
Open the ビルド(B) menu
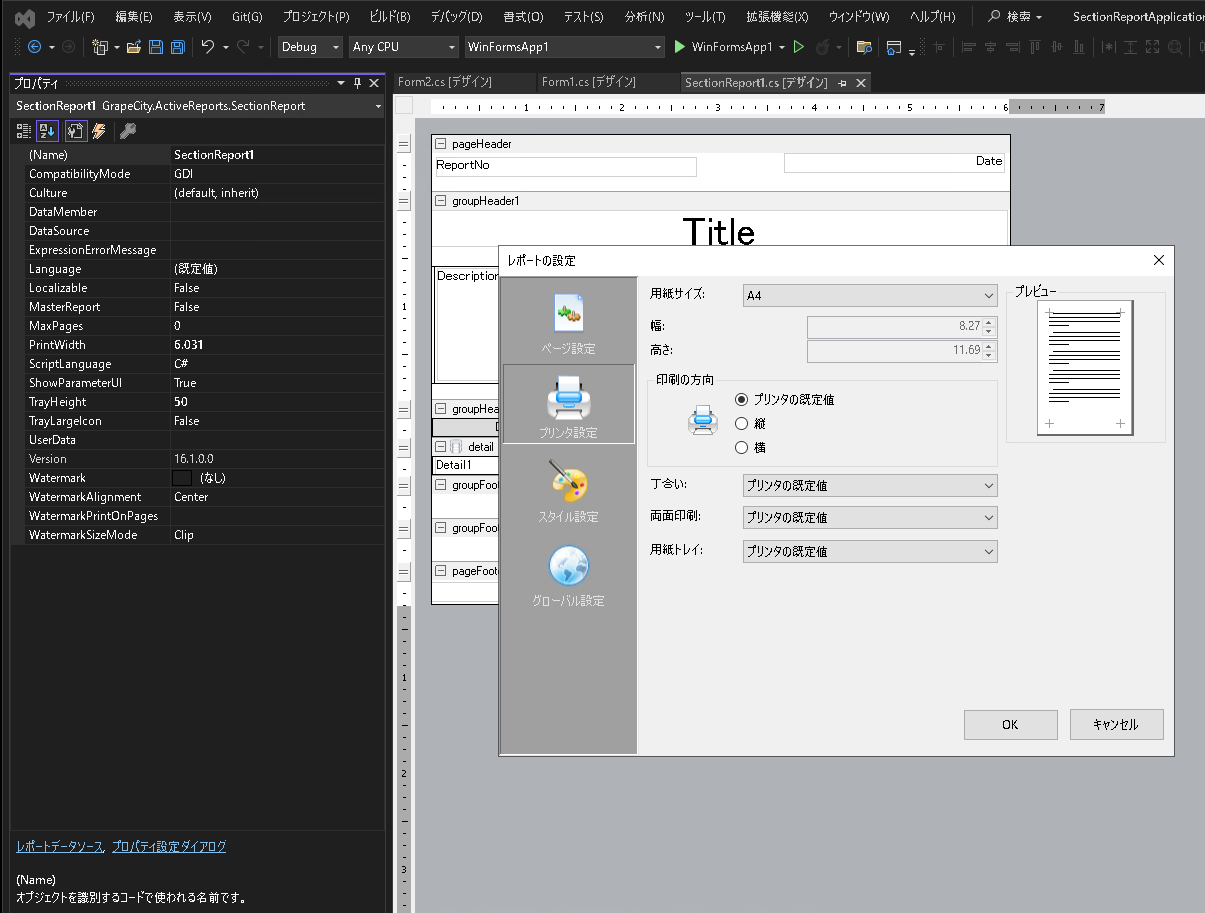coord(389,17)
